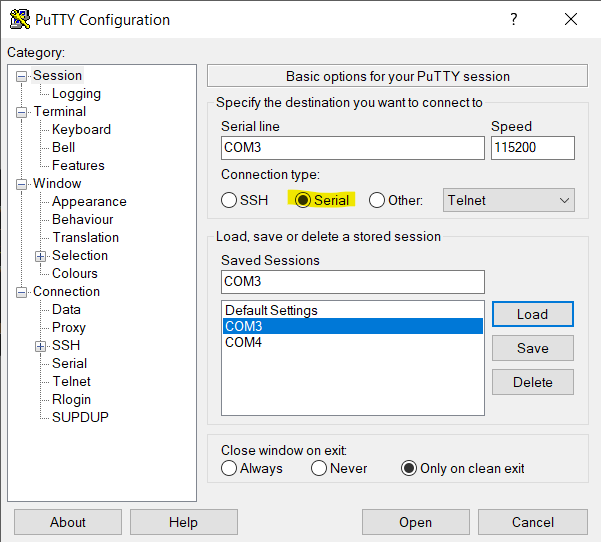The width and height of the screenshot is (601, 542).
Task: Delete the selected saved session
Action: pos(532,382)
